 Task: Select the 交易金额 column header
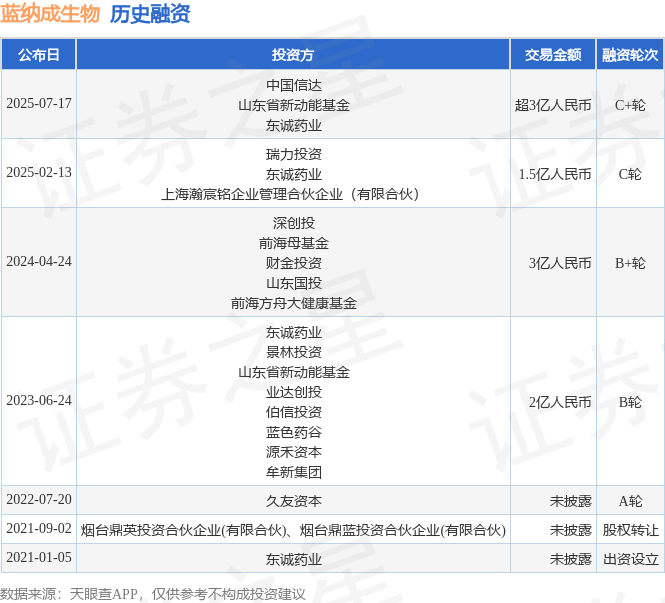click(553, 55)
